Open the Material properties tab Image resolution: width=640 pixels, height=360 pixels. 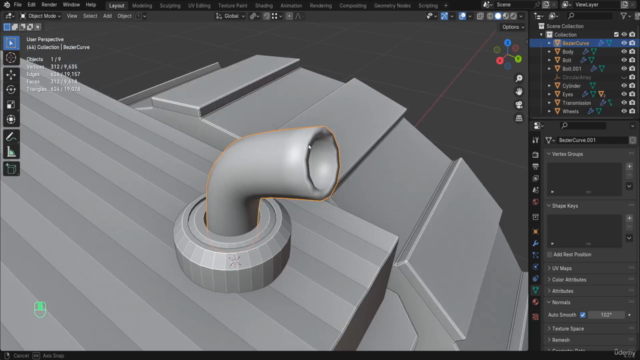coord(536,302)
